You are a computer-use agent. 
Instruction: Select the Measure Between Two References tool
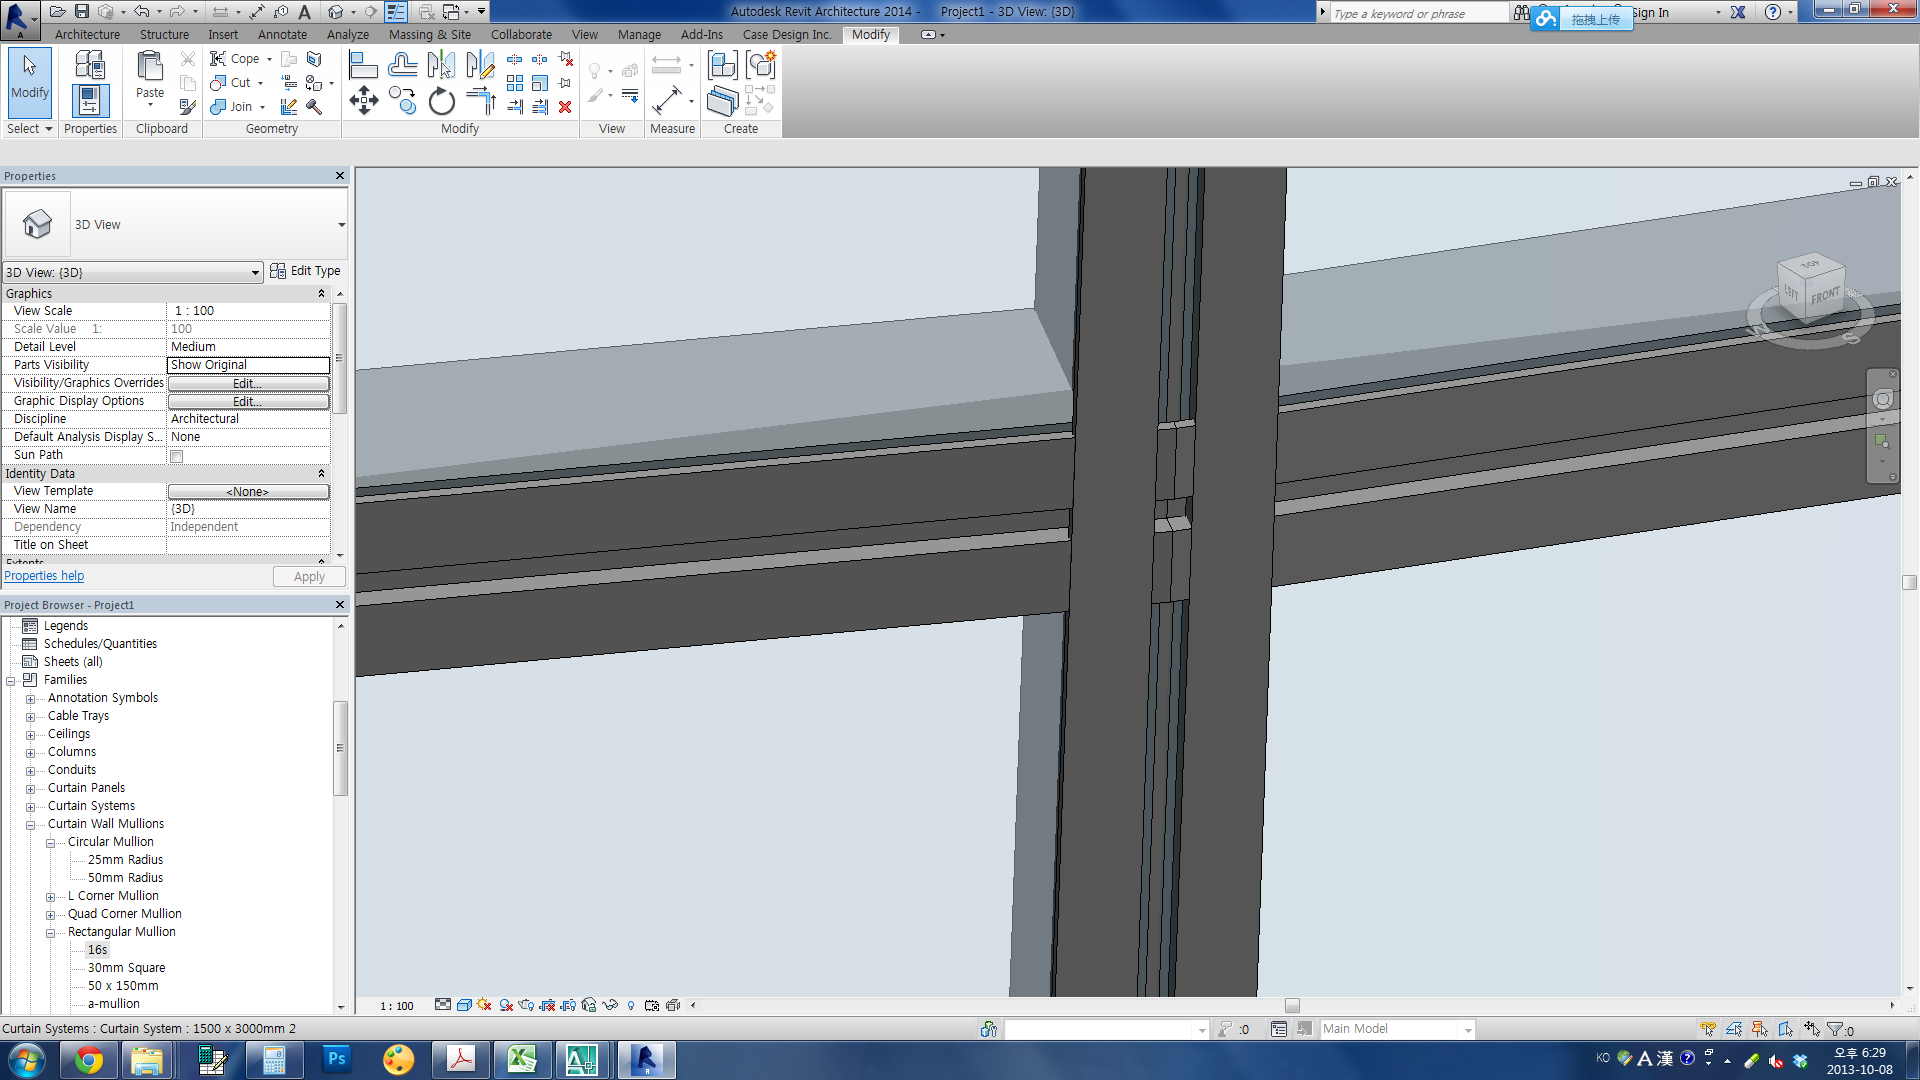tap(666, 66)
